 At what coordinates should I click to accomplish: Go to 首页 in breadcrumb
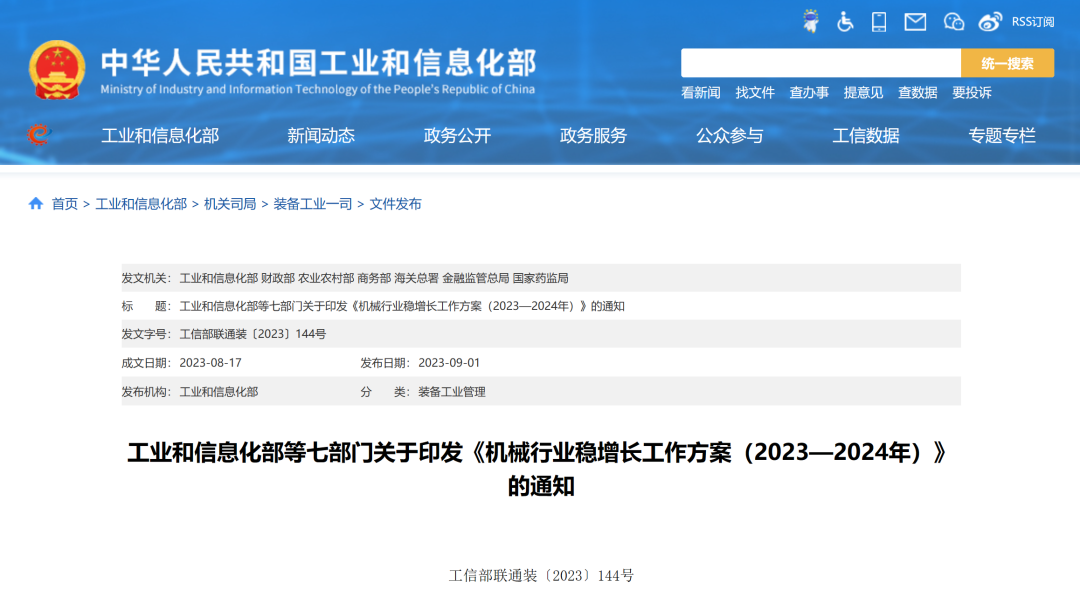point(65,204)
